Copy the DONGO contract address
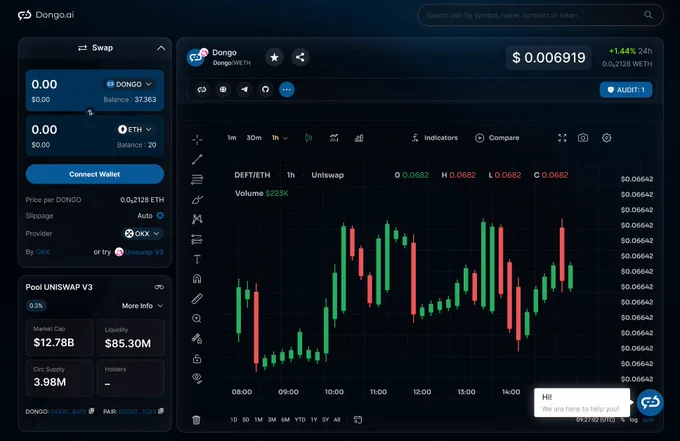This screenshot has width=680, height=441. (92, 411)
